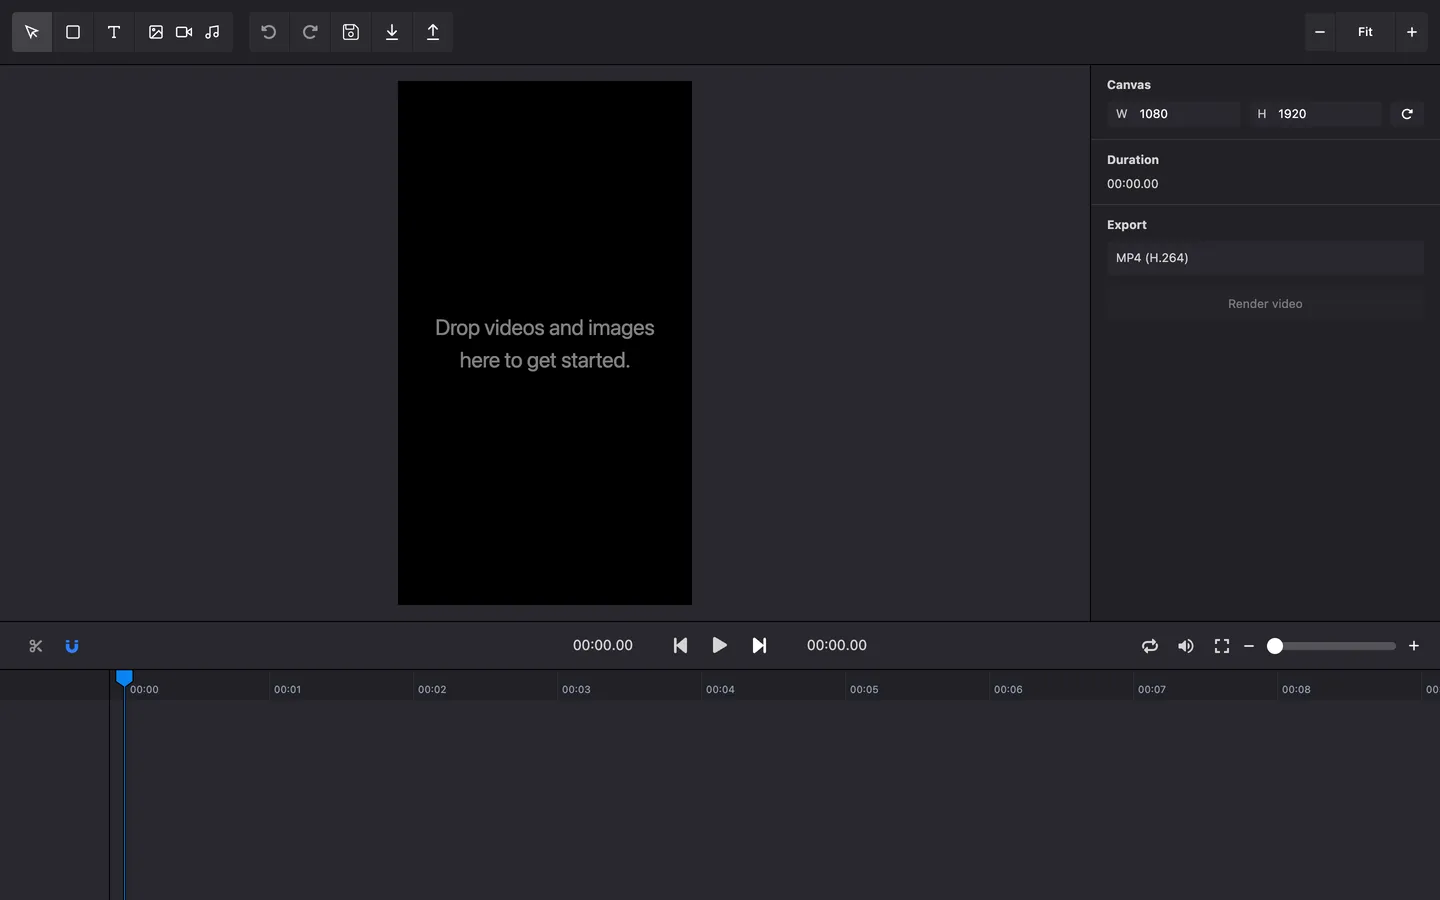
Task: Open the MP4 (H.264) export format dropdown
Action: (x=1265, y=258)
